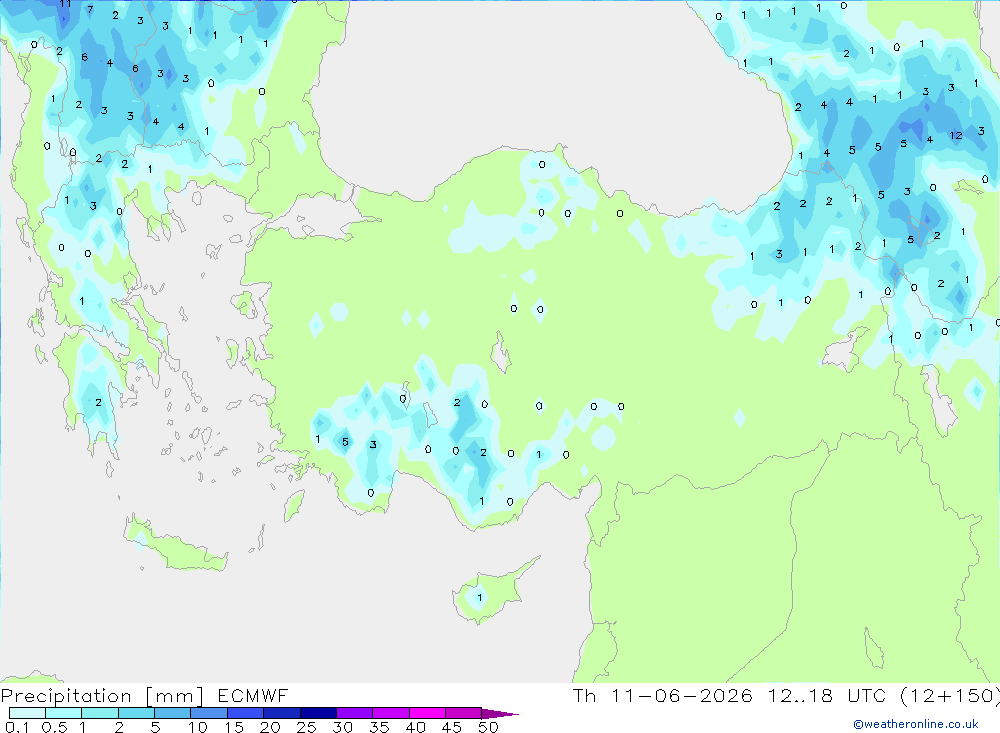Click the '0.5' legend scale label

[x=54, y=727]
